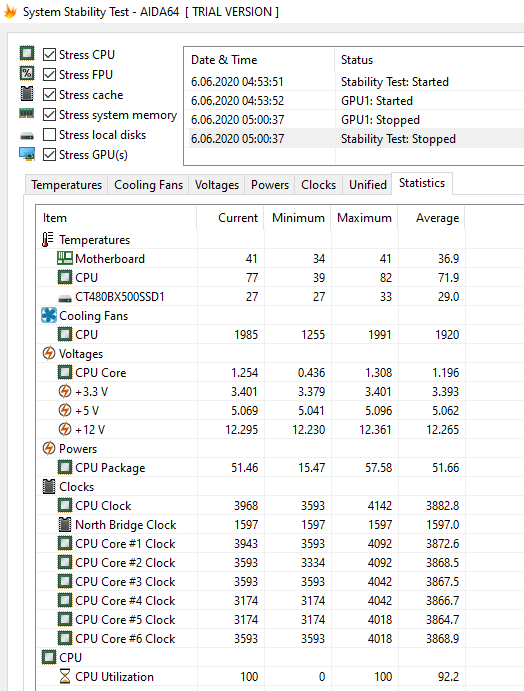Click the Motherboard row icon

65,258
